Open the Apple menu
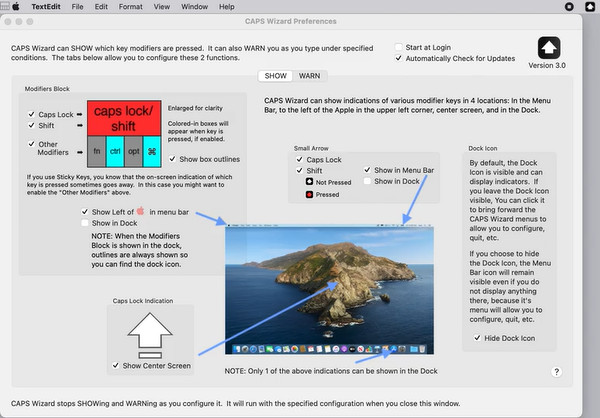 click(16, 7)
